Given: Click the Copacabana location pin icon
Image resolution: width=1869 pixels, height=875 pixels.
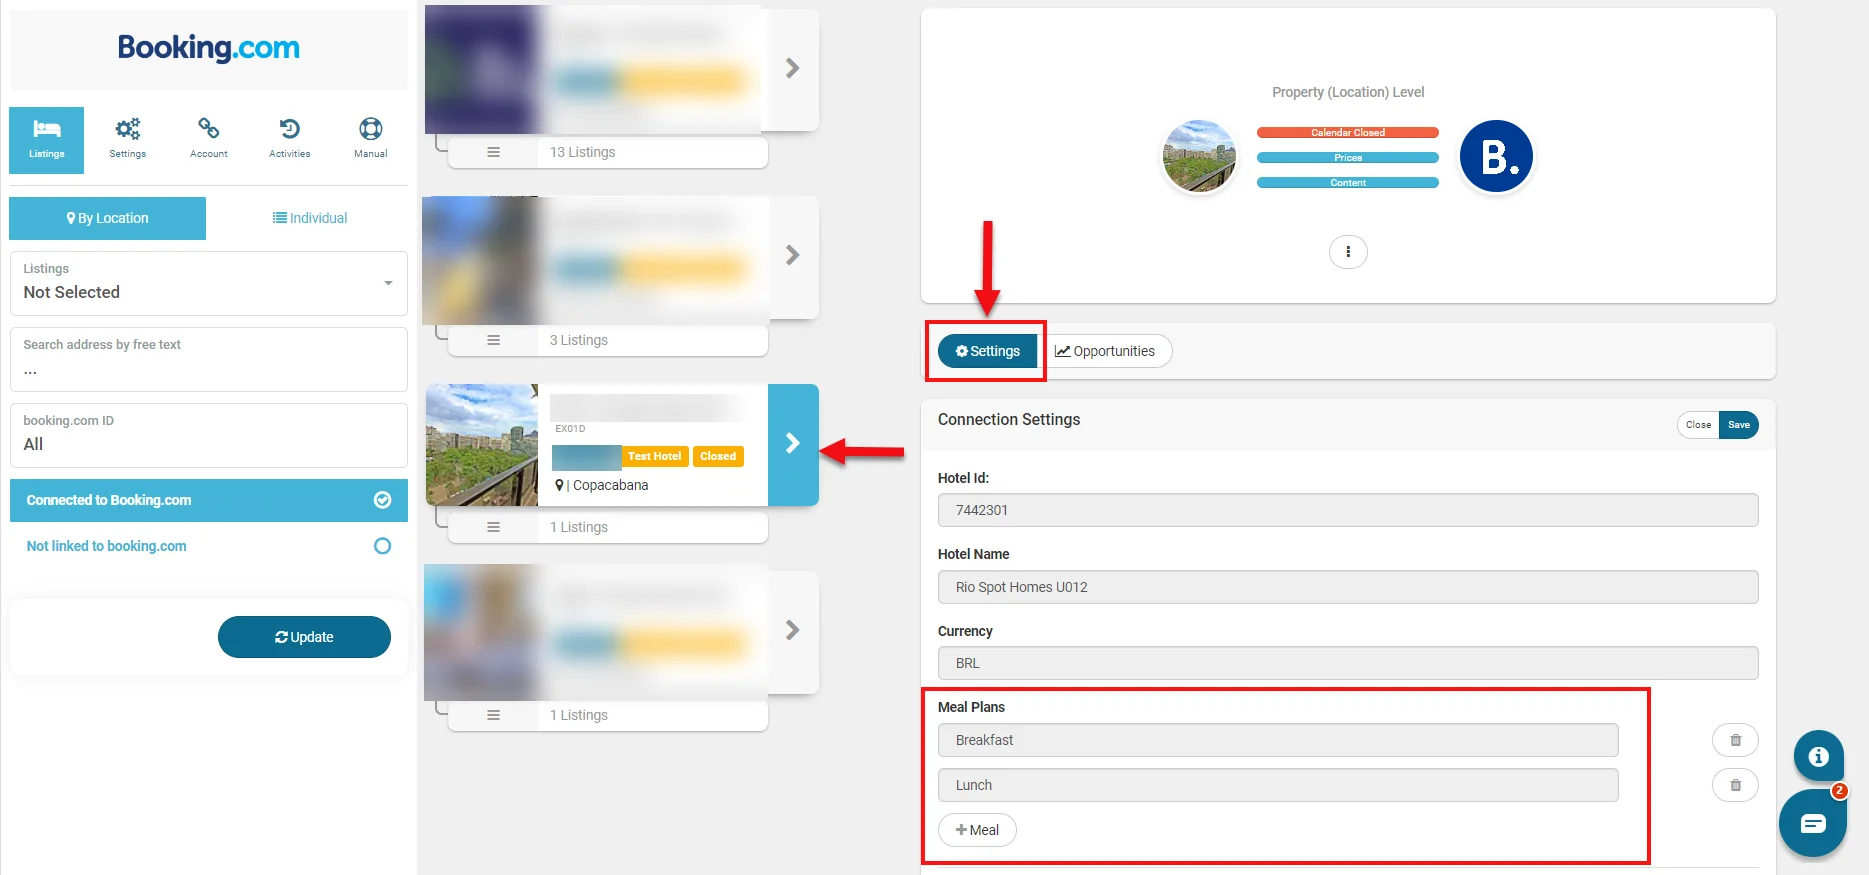Looking at the screenshot, I should click(x=559, y=485).
